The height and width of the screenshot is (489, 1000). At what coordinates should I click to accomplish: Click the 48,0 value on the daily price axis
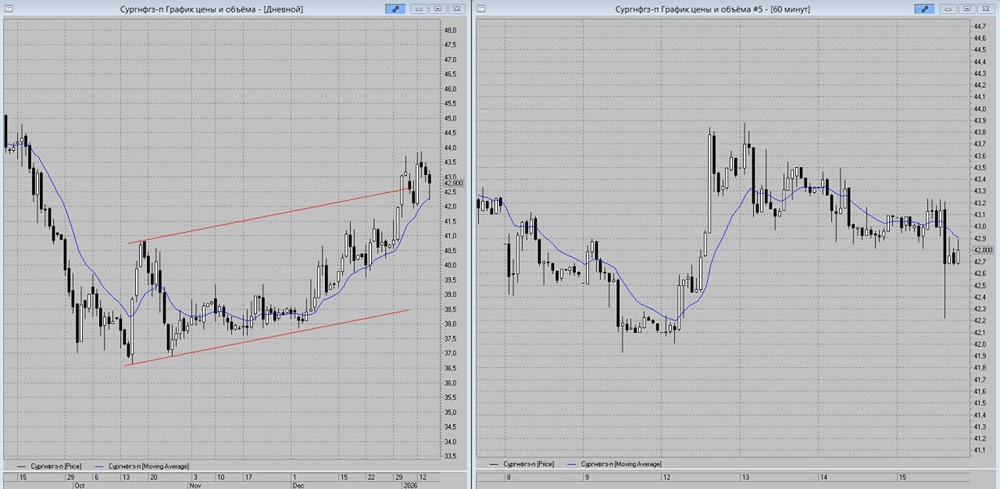(450, 30)
